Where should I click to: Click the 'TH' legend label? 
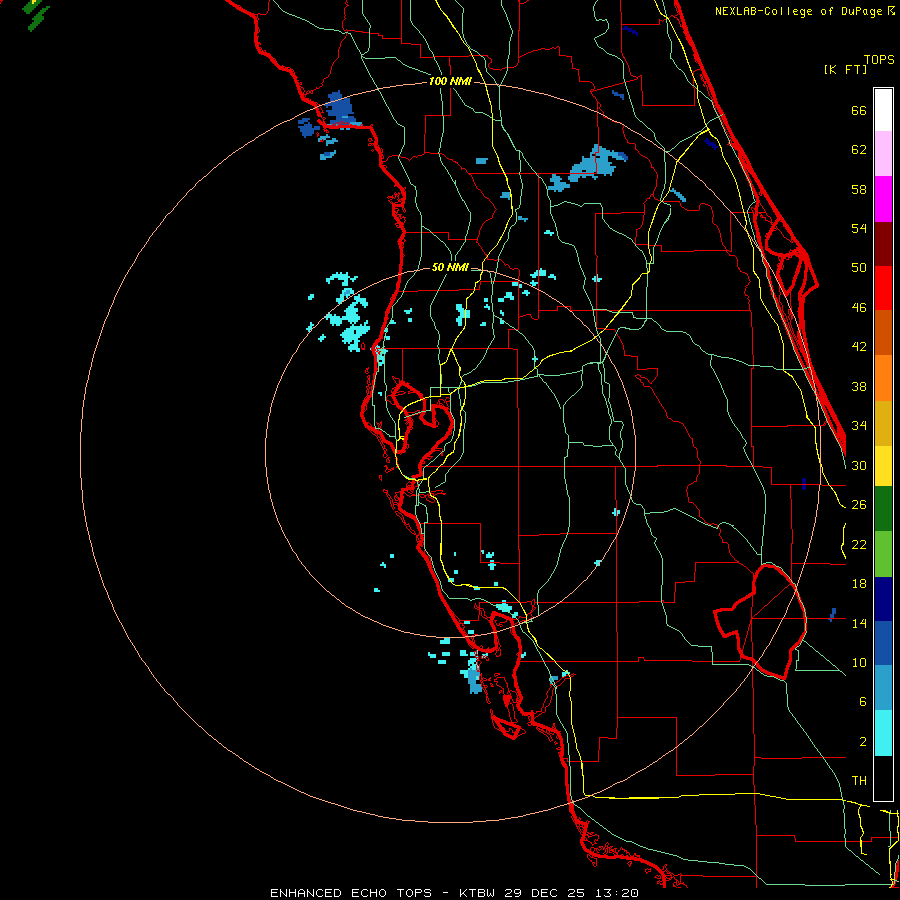coord(859,781)
